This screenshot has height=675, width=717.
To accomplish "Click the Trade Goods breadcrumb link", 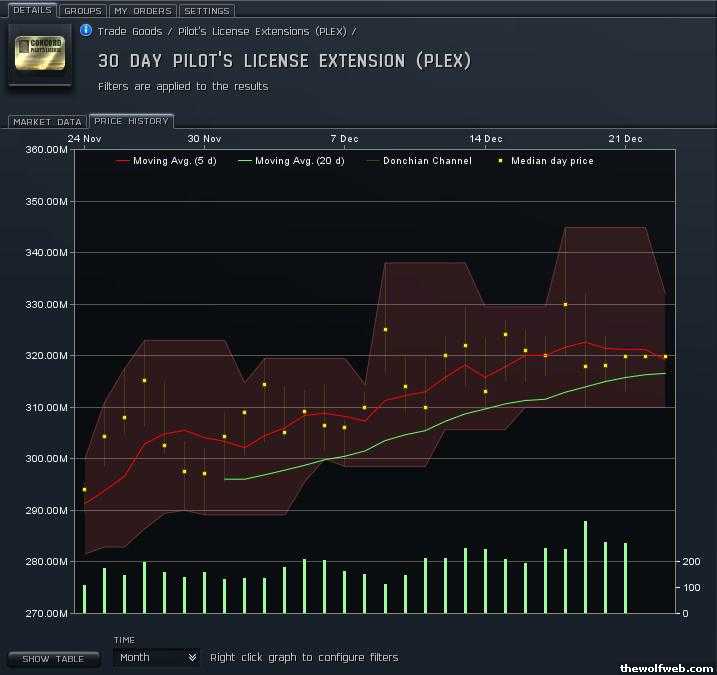I will pos(130,32).
